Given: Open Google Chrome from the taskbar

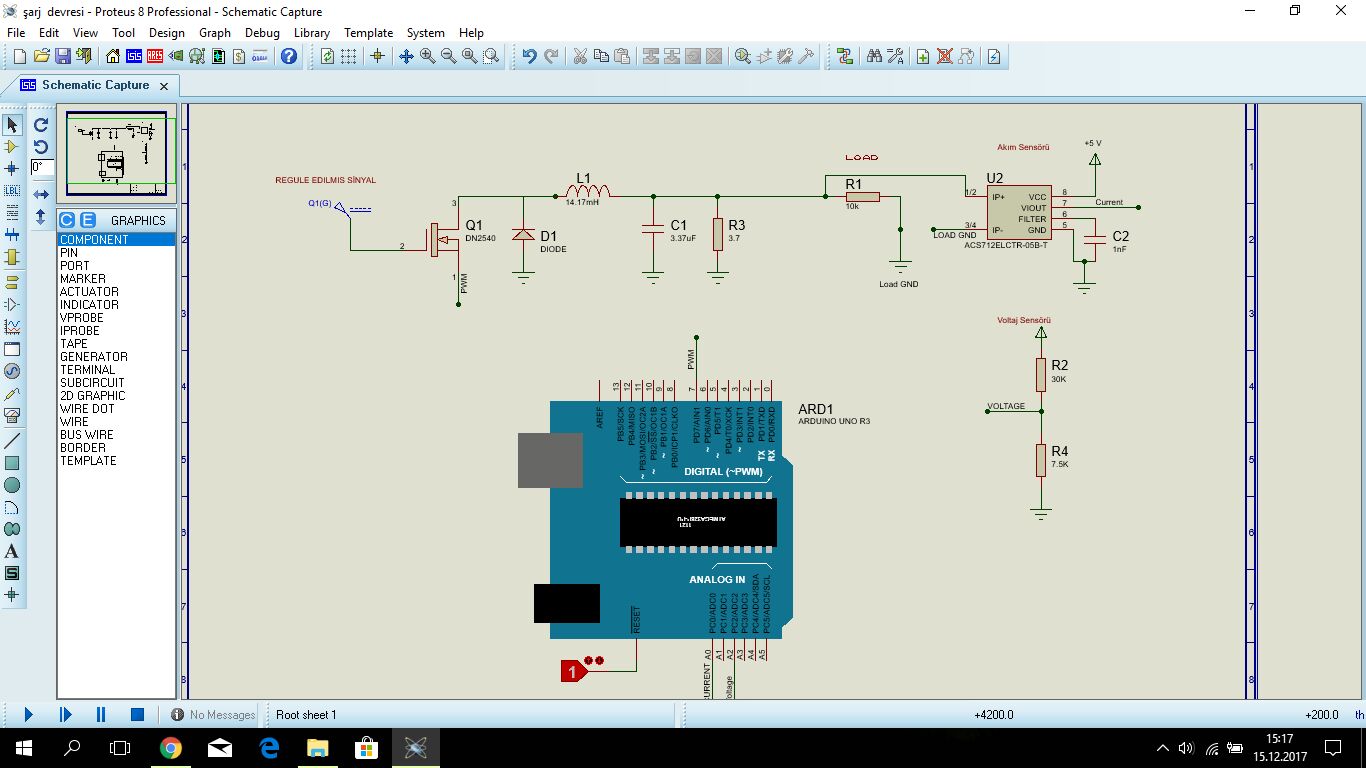Looking at the screenshot, I should (171, 747).
